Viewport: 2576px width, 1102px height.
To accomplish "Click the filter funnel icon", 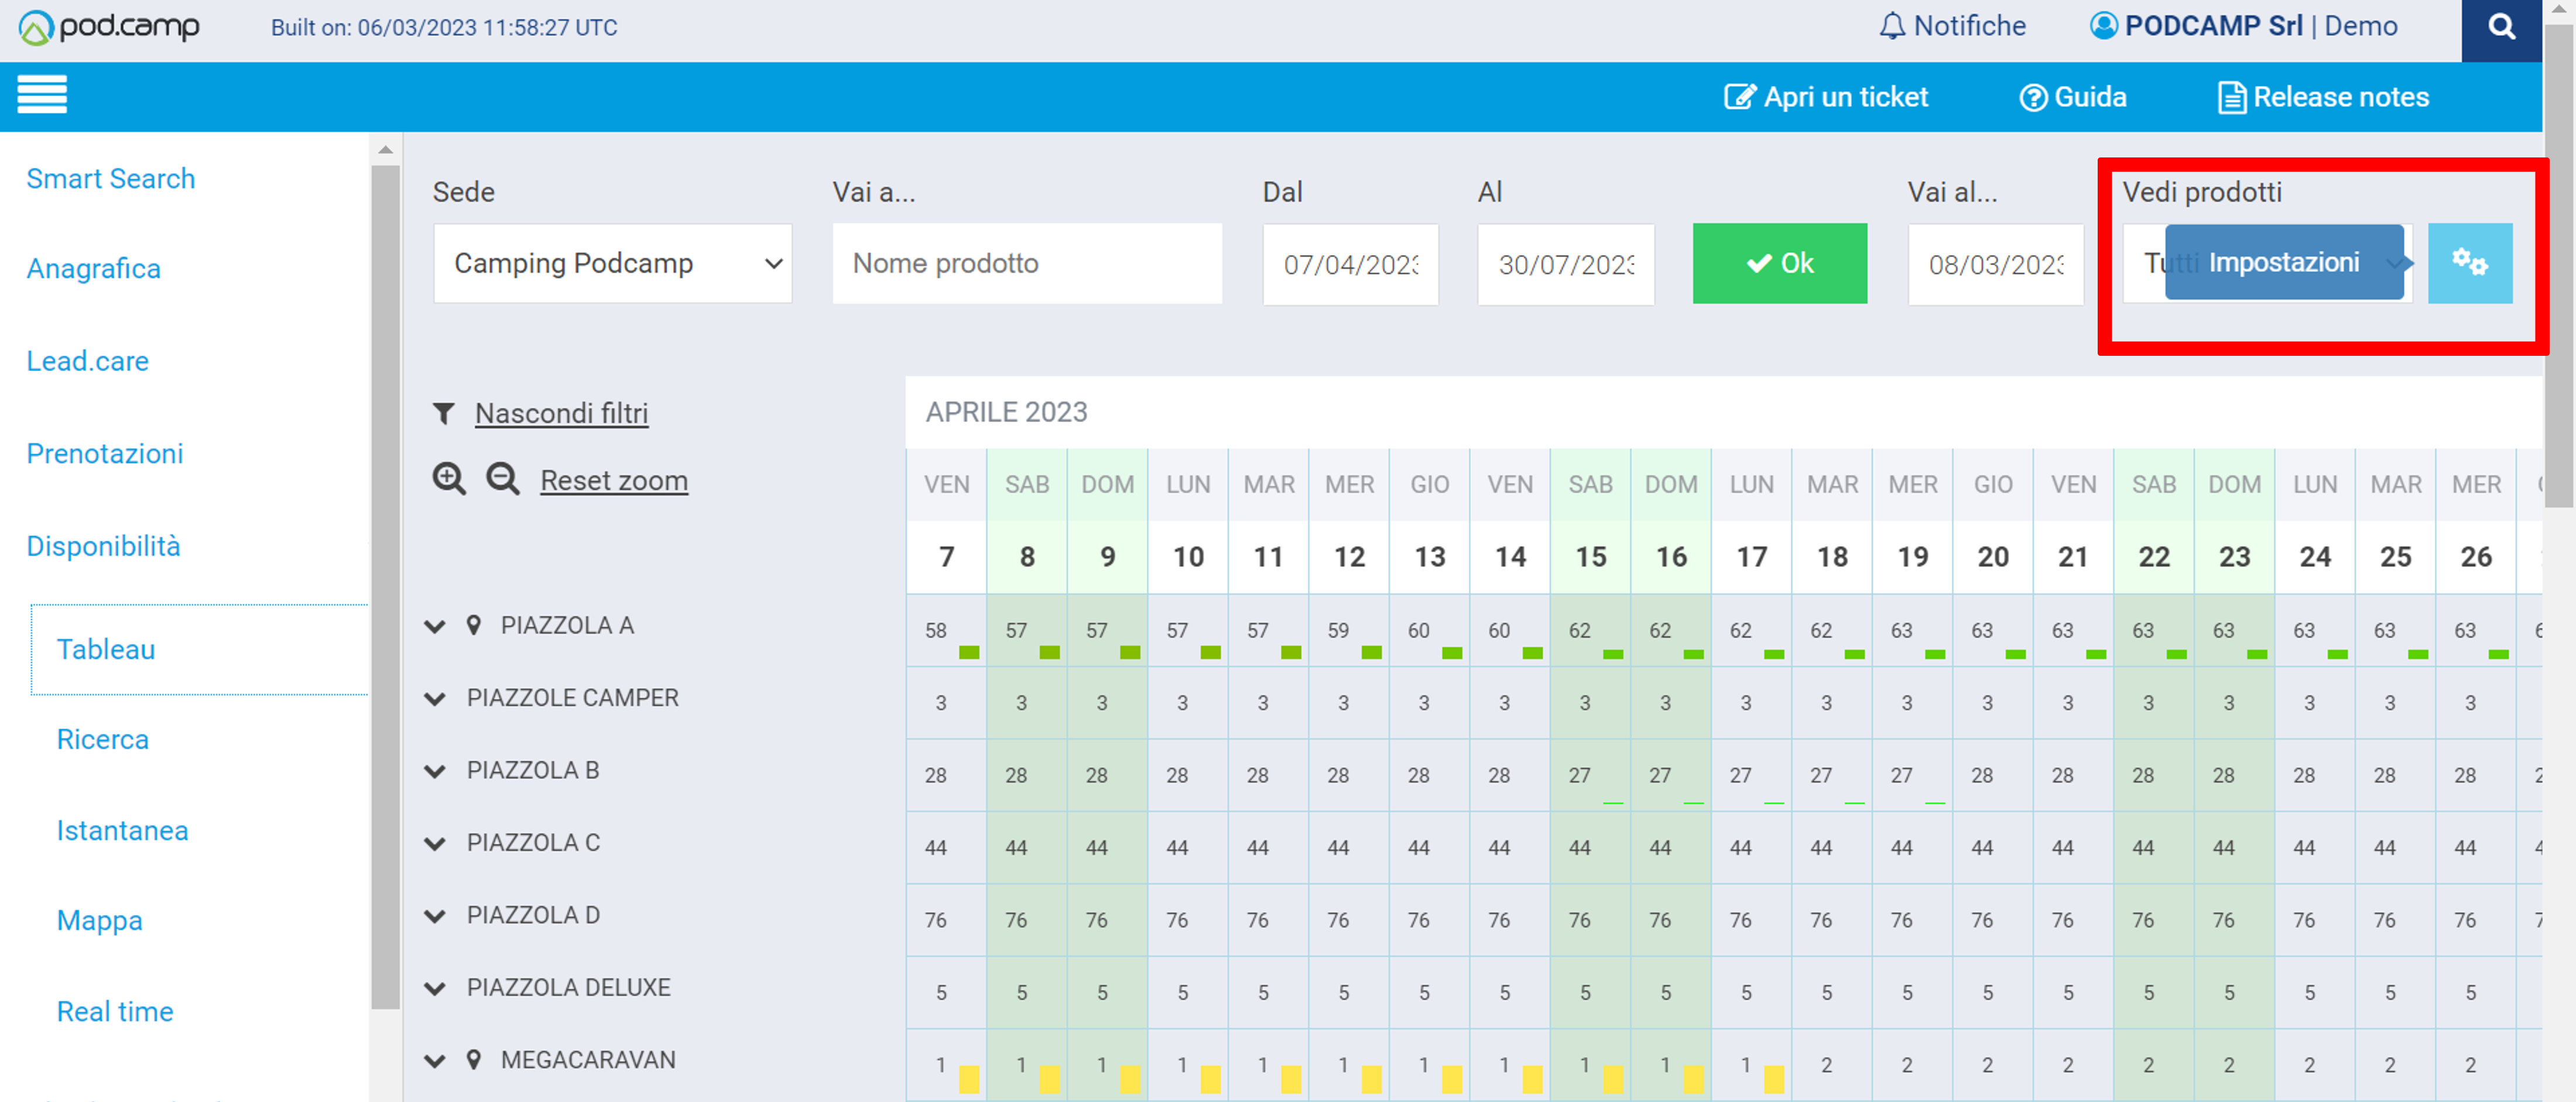I will click(444, 413).
